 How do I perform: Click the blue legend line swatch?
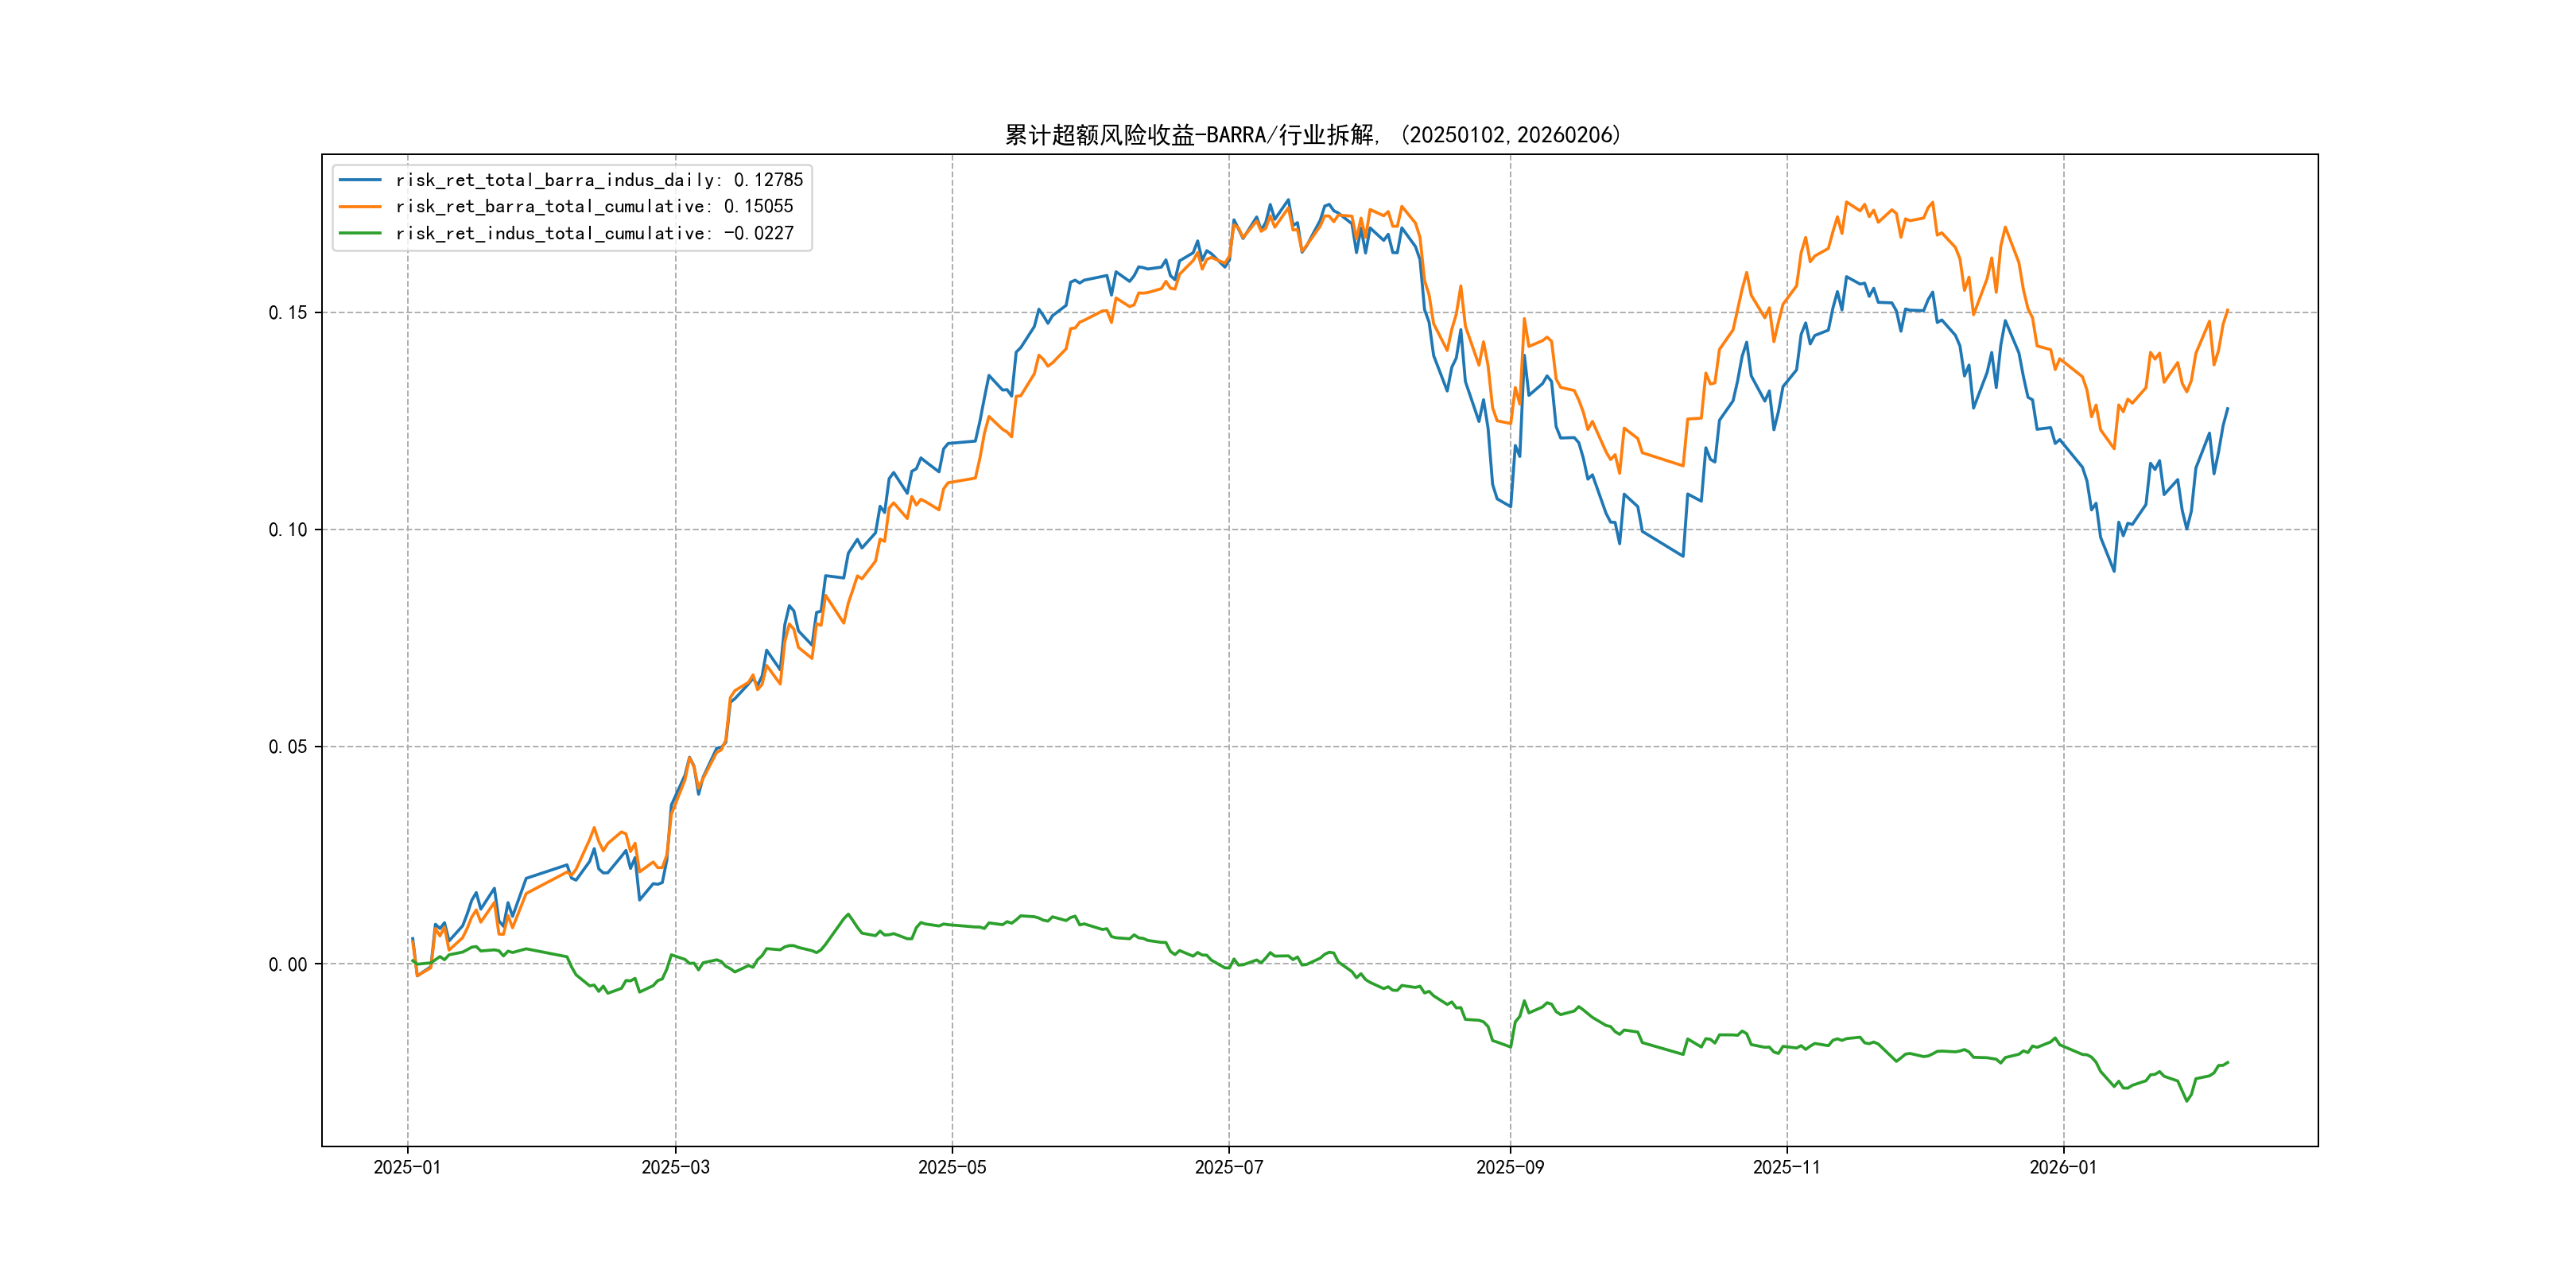(x=360, y=180)
